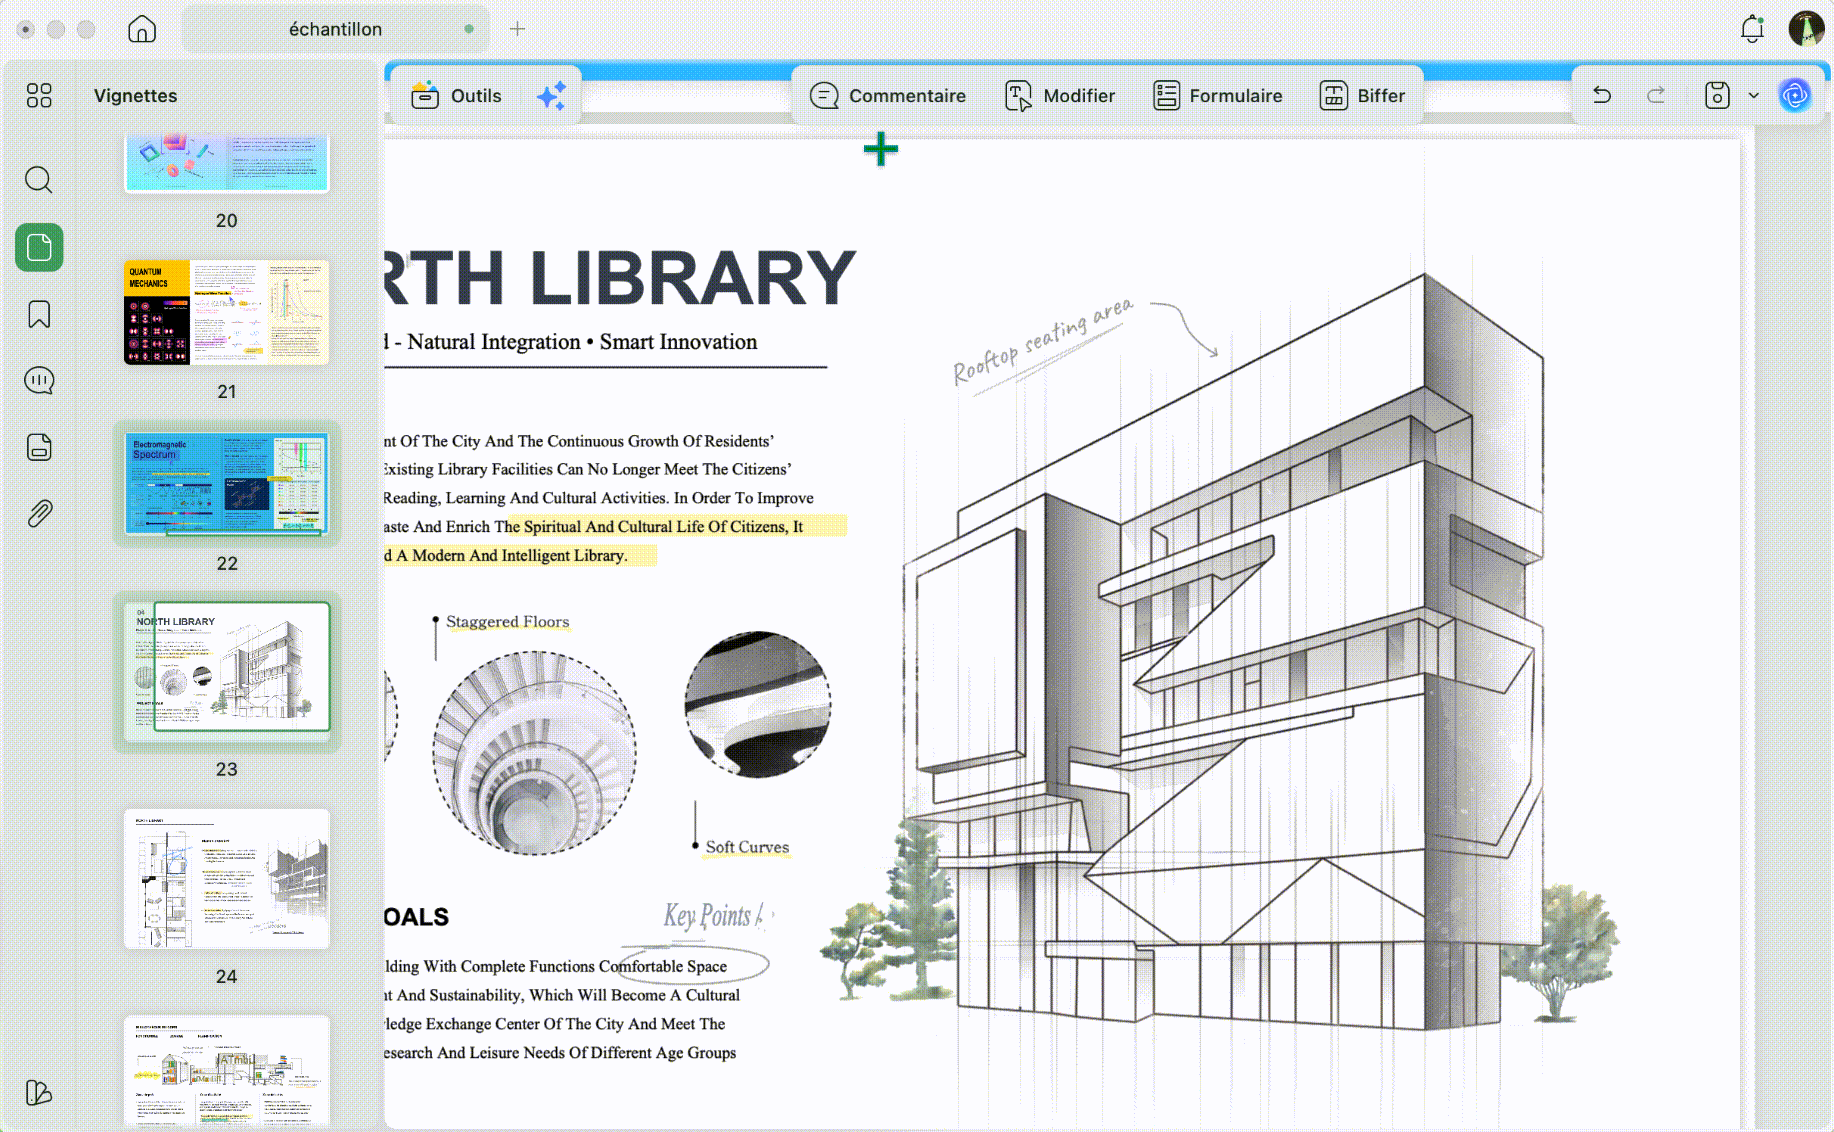Open the form fields panel icon

point(39,447)
